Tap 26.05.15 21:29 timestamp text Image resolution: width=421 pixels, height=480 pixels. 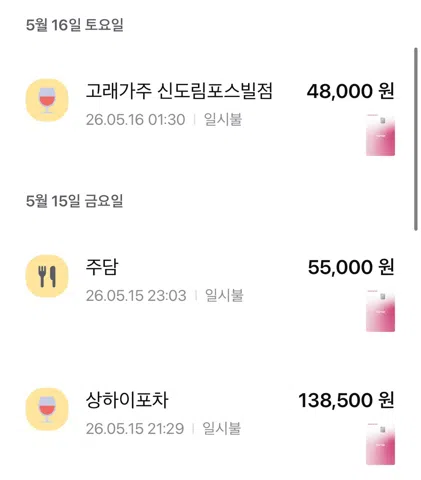pos(135,429)
